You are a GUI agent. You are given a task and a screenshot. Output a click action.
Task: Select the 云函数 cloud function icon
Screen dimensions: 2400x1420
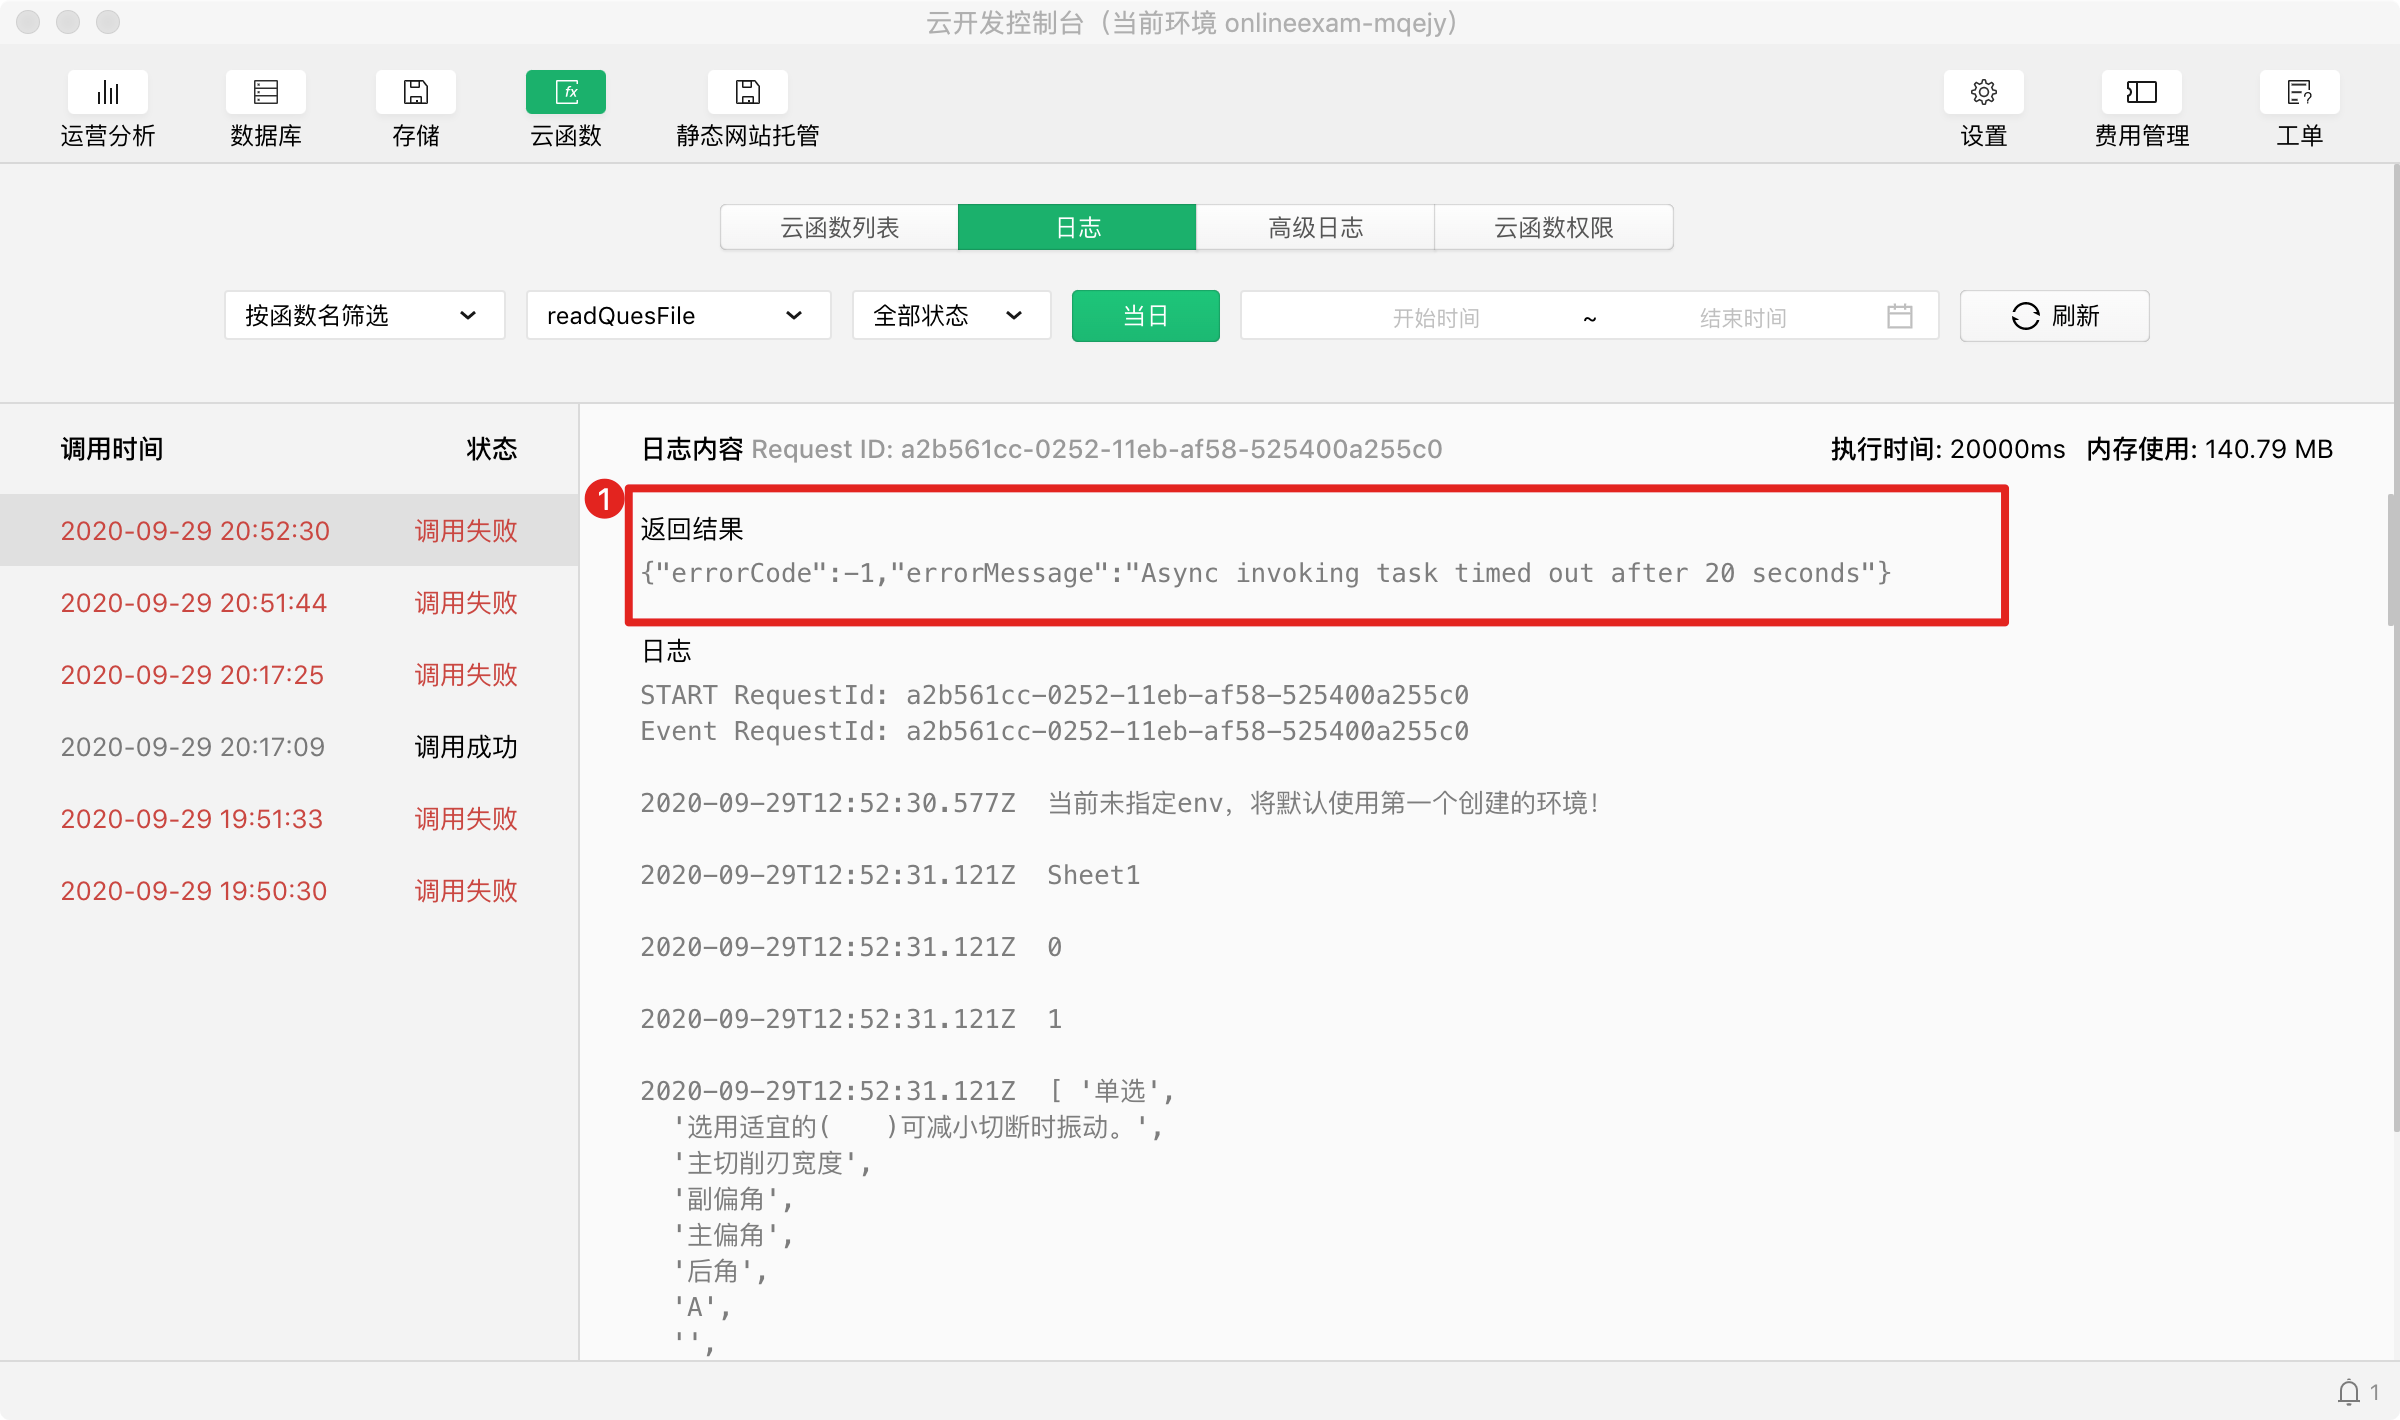[566, 93]
